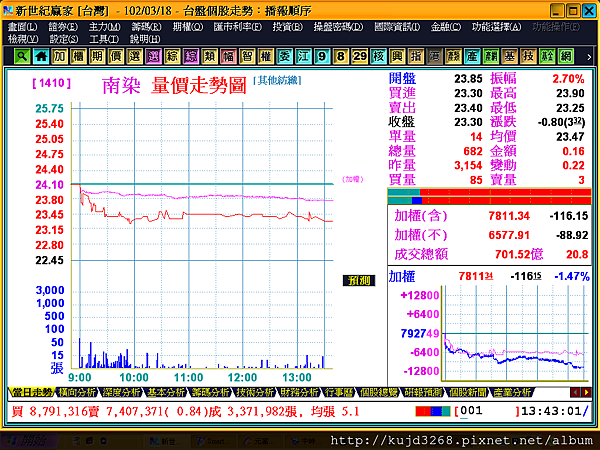Screen dimensions: 600x450
Task: Select the cyan 委 toolbar icon
Action: 285,57
